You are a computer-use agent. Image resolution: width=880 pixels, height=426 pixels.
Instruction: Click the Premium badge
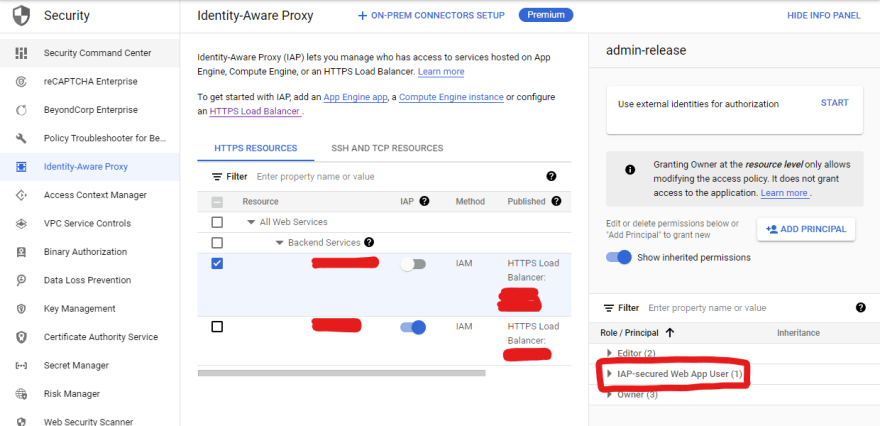[x=546, y=15]
